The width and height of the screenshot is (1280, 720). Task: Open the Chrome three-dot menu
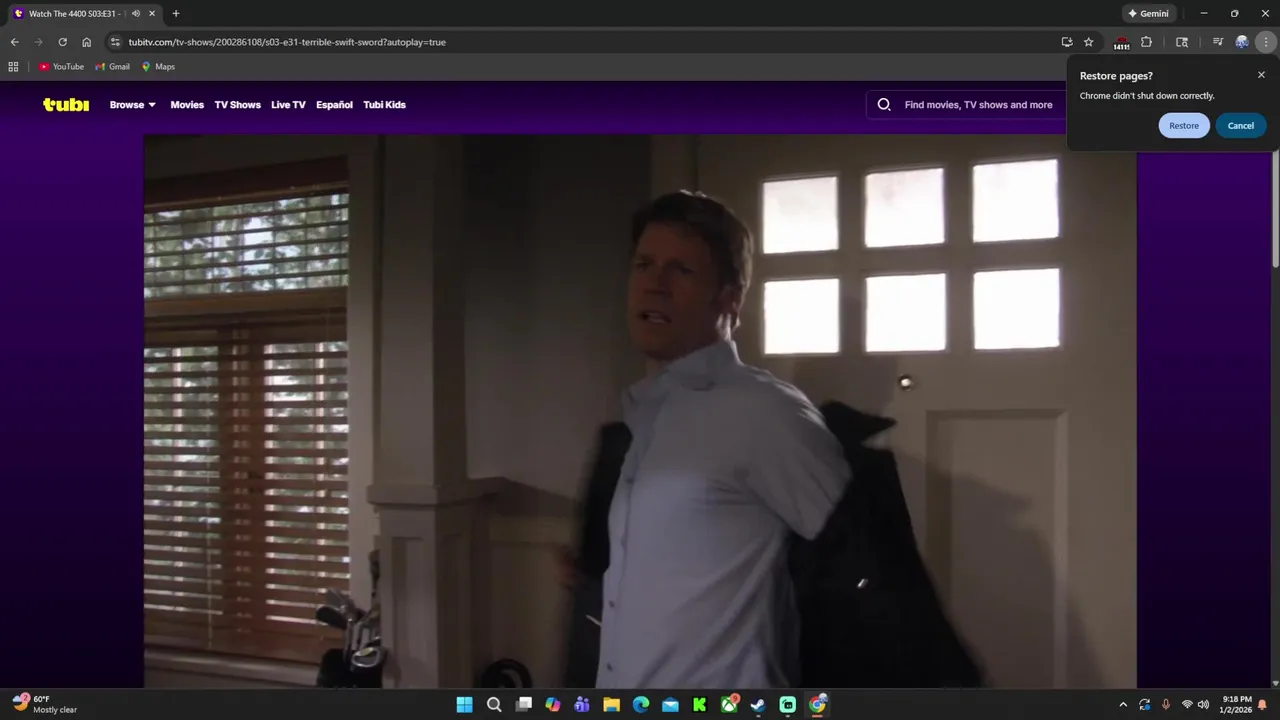click(x=1266, y=42)
